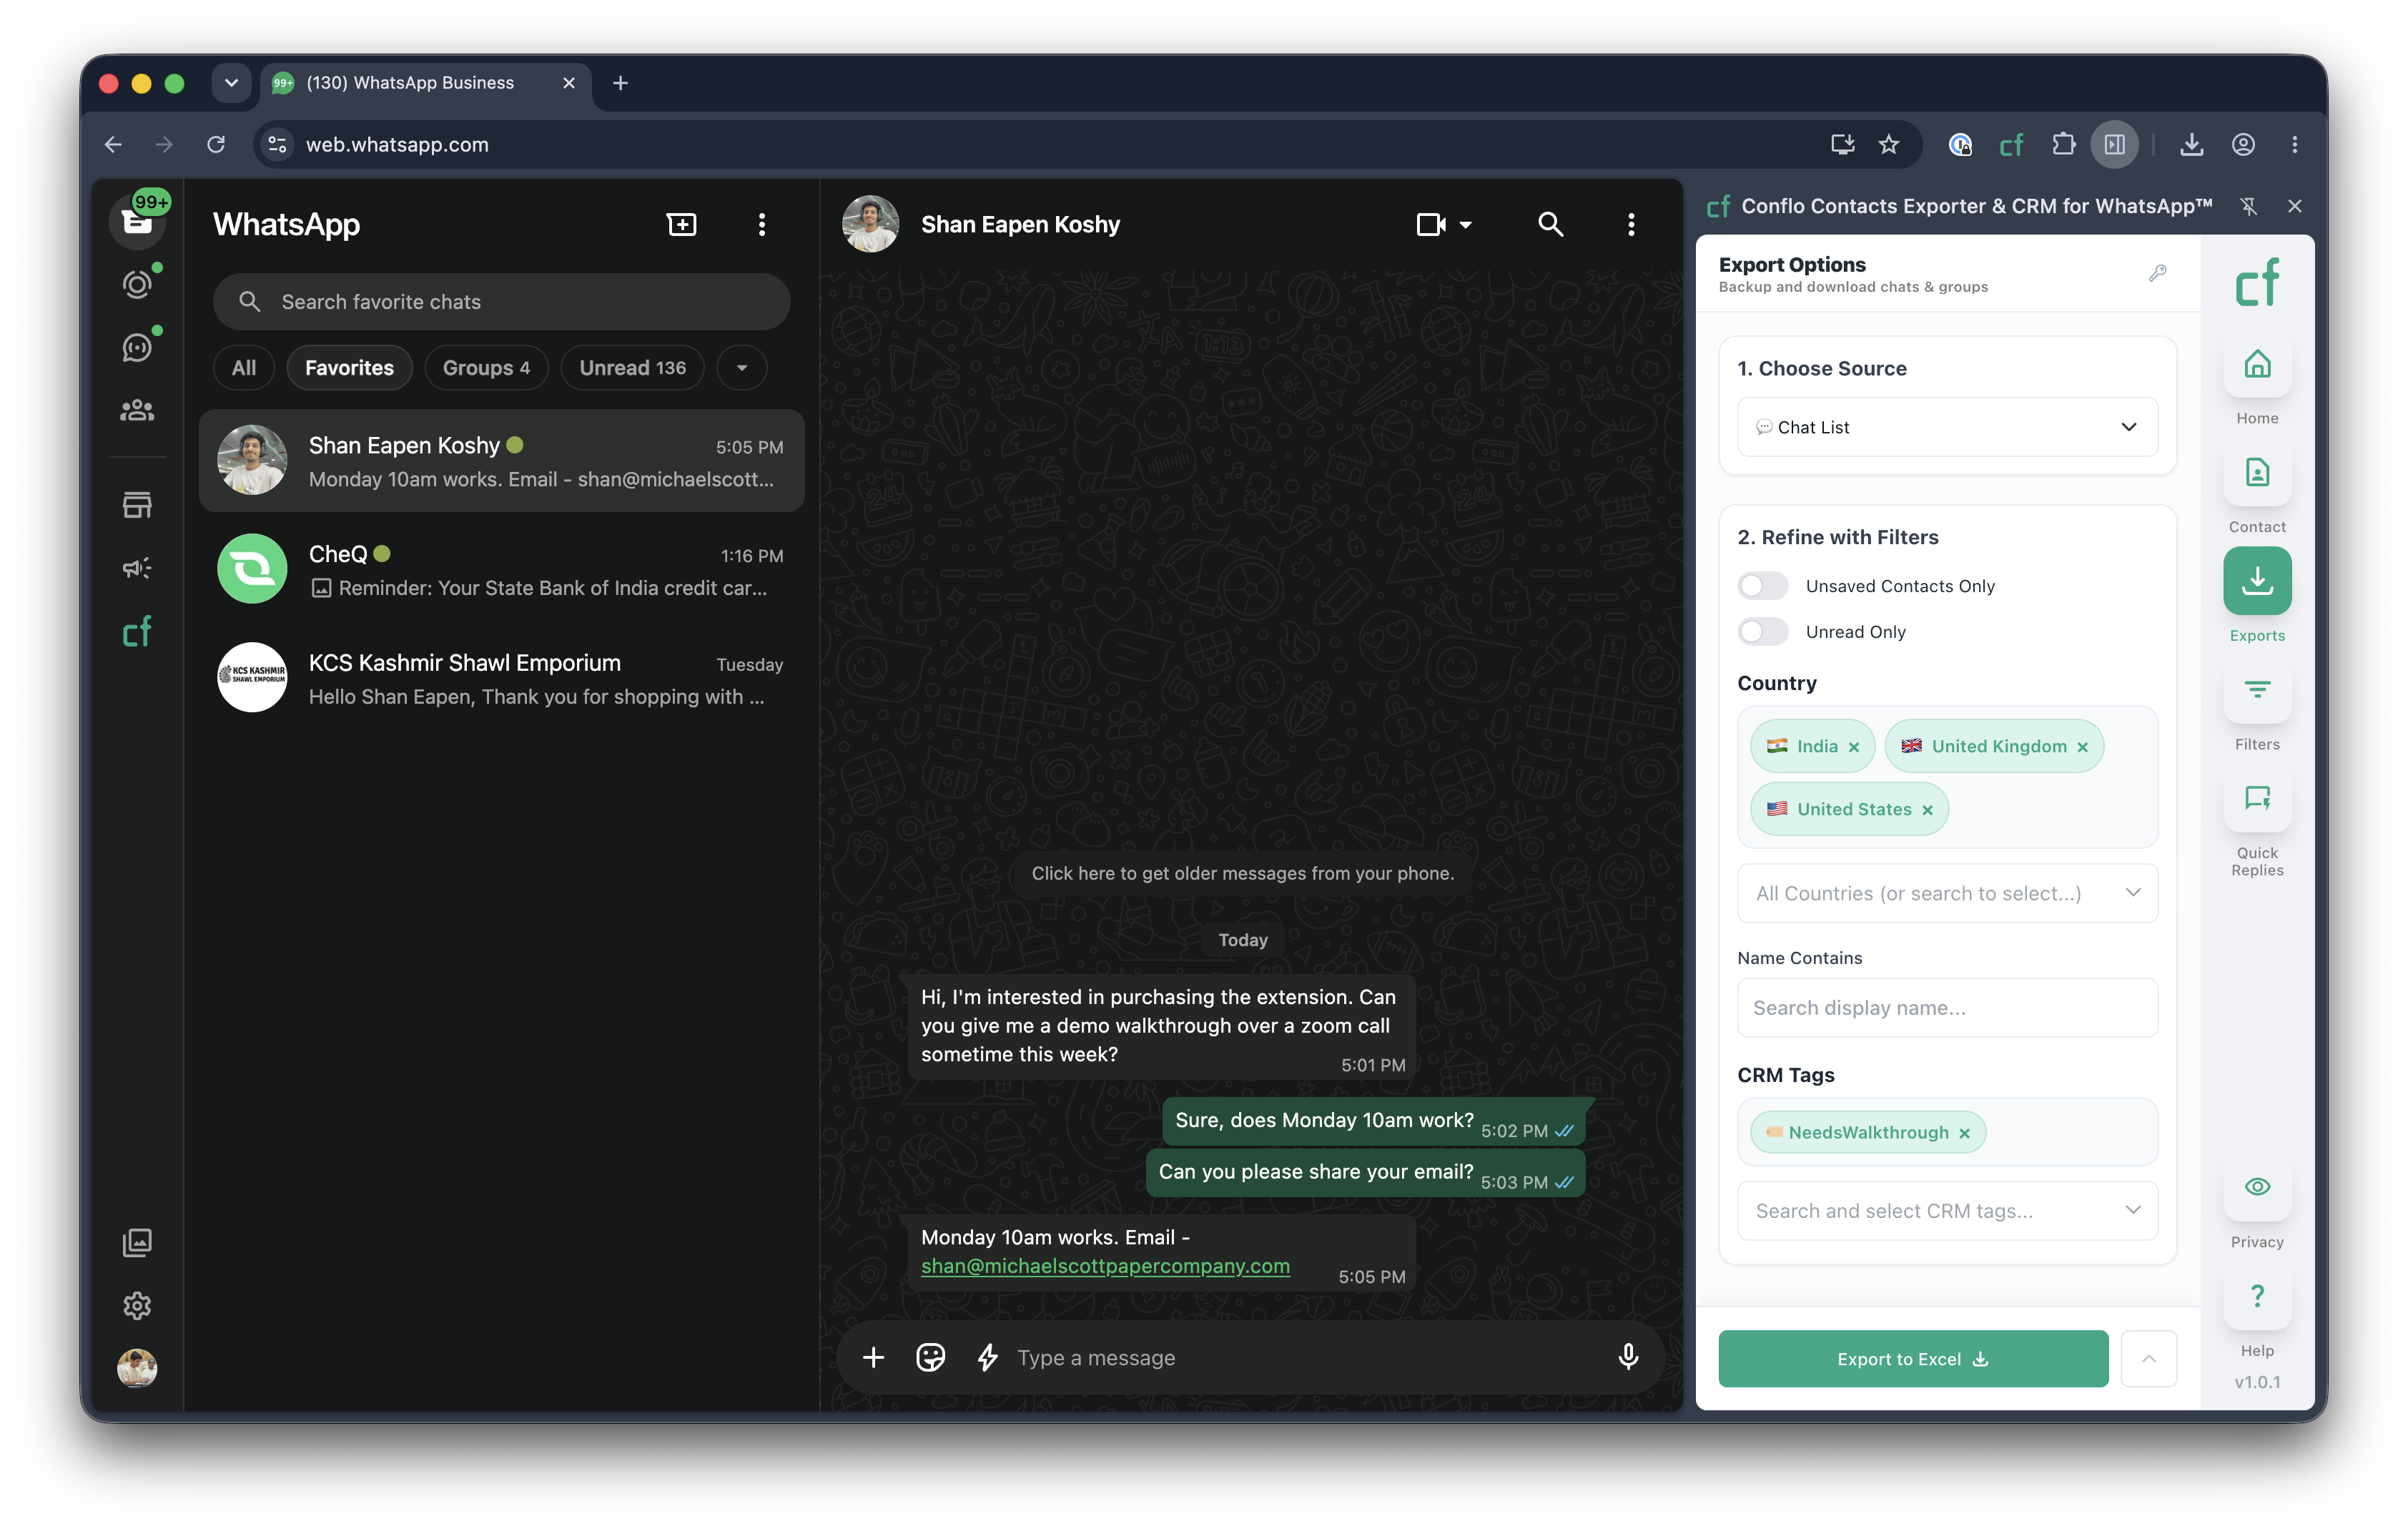The width and height of the screenshot is (2408, 1529).
Task: Click the license key icon in Export Options
Action: click(2157, 273)
